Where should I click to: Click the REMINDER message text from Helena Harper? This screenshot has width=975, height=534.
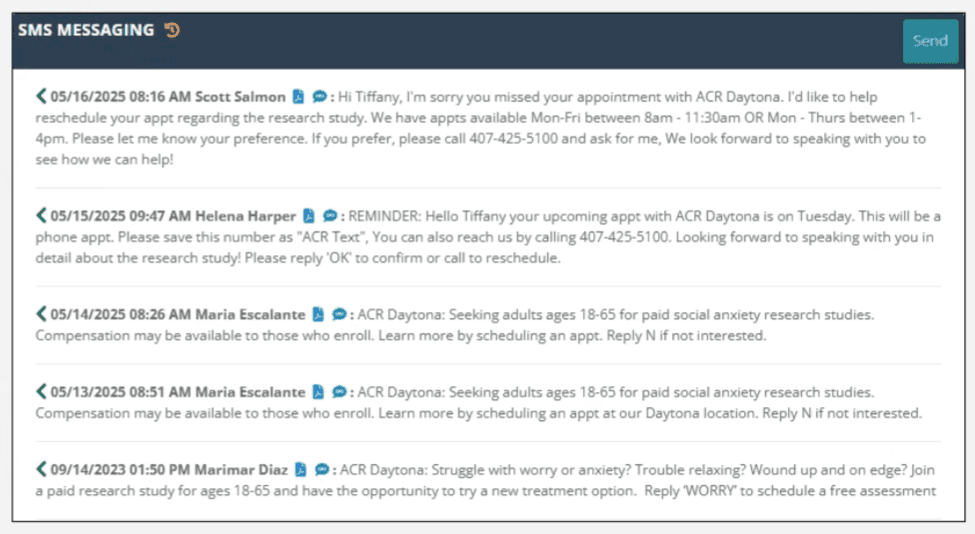[488, 237]
